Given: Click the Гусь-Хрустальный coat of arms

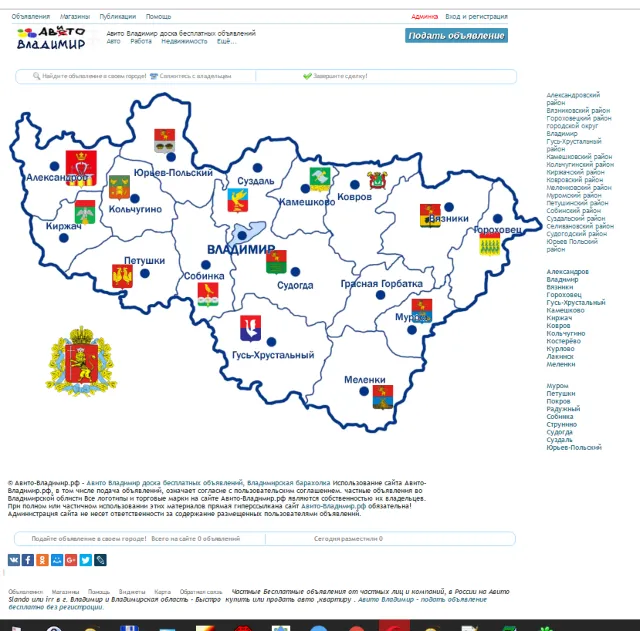Looking at the screenshot, I should (x=251, y=328).
